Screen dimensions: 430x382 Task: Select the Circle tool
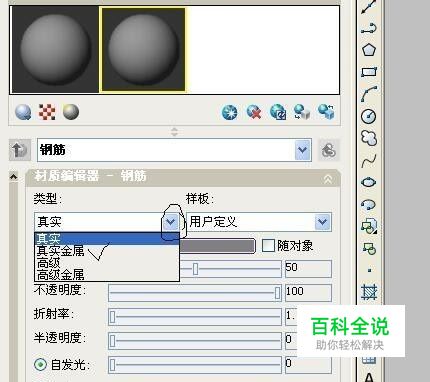(369, 116)
